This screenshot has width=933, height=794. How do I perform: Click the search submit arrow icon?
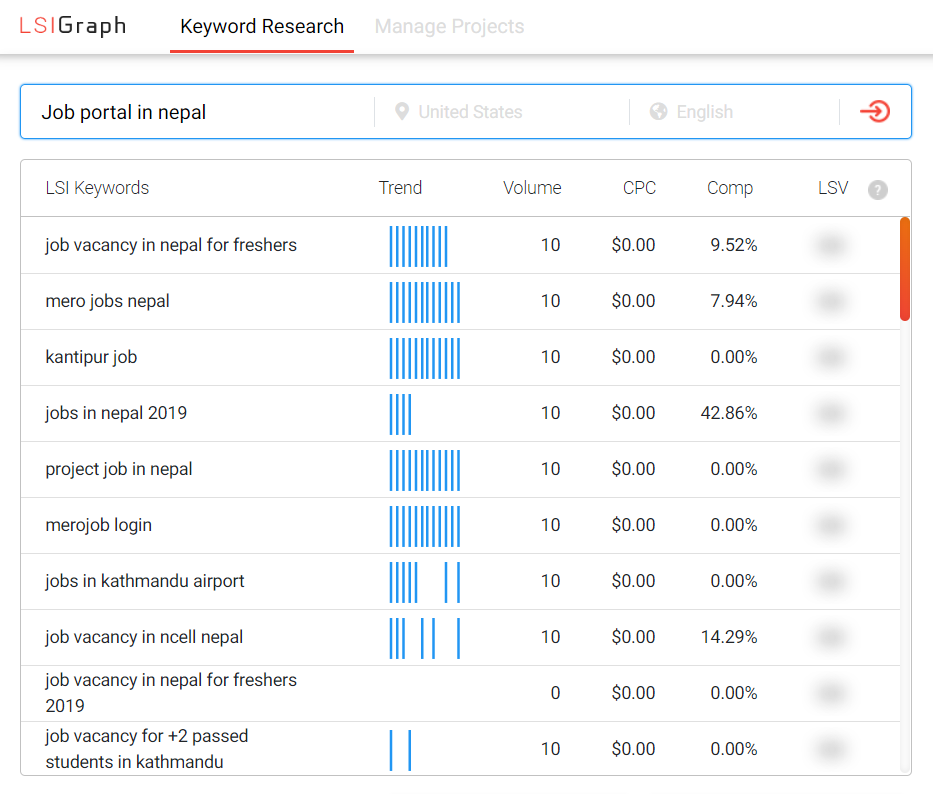click(874, 111)
